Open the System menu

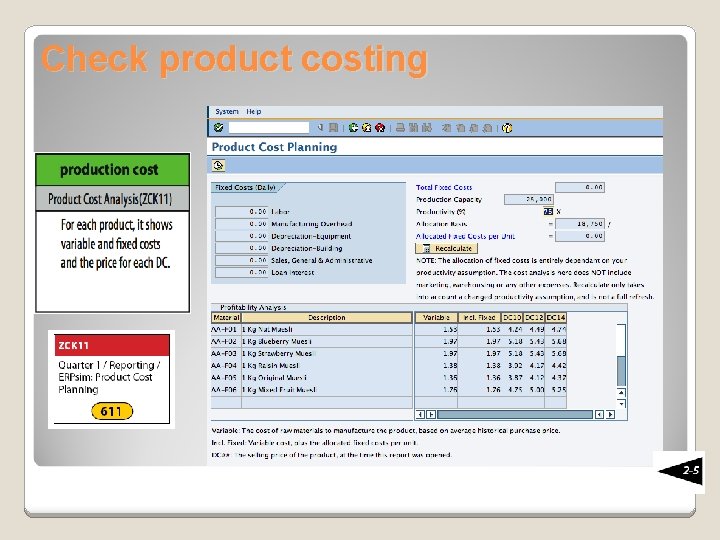[x=227, y=111]
